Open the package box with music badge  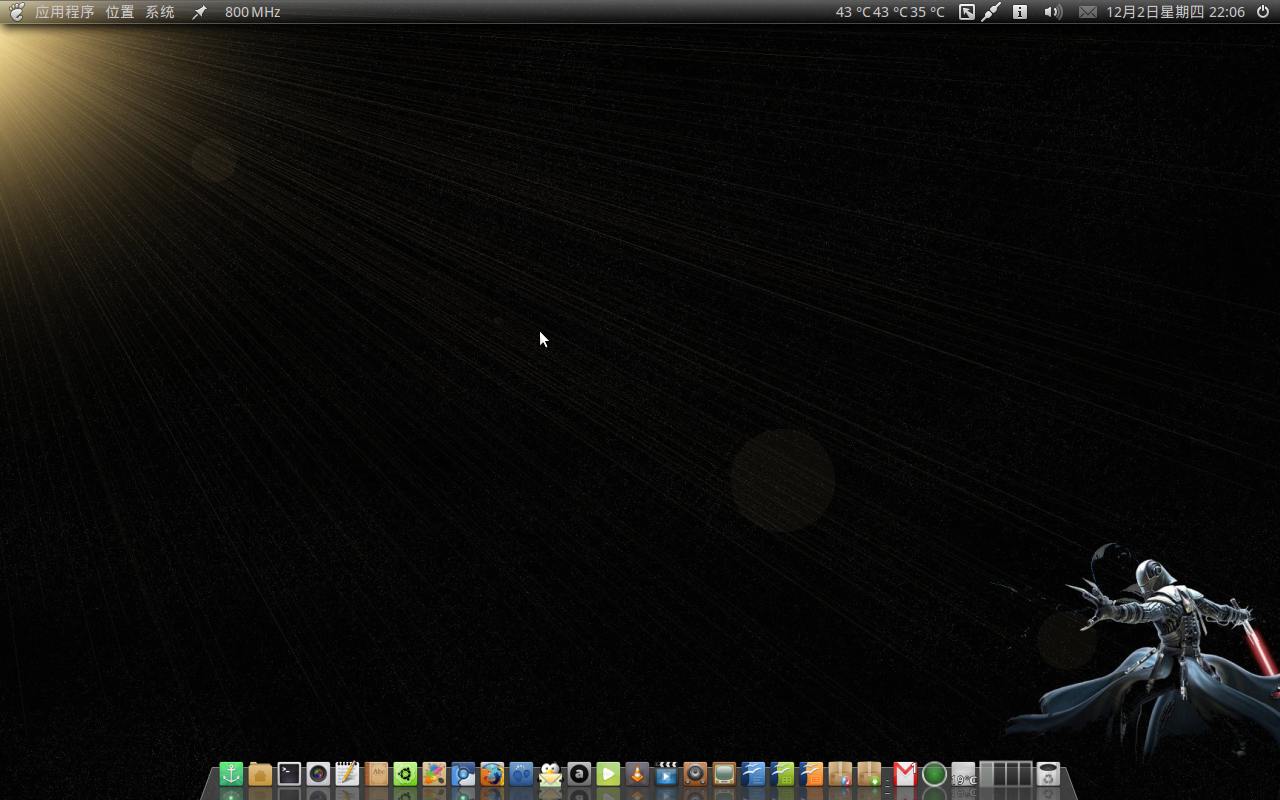click(x=840, y=774)
